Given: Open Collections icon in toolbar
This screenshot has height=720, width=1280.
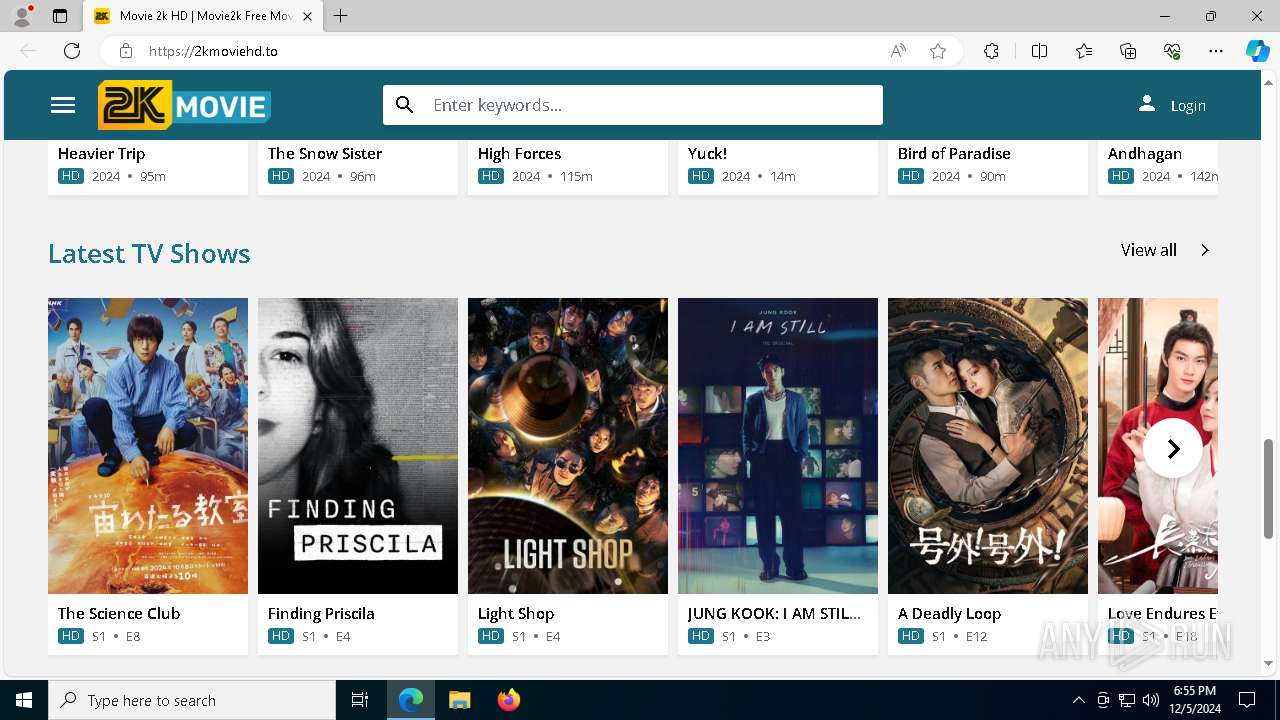Looking at the screenshot, I should pos(1128,51).
